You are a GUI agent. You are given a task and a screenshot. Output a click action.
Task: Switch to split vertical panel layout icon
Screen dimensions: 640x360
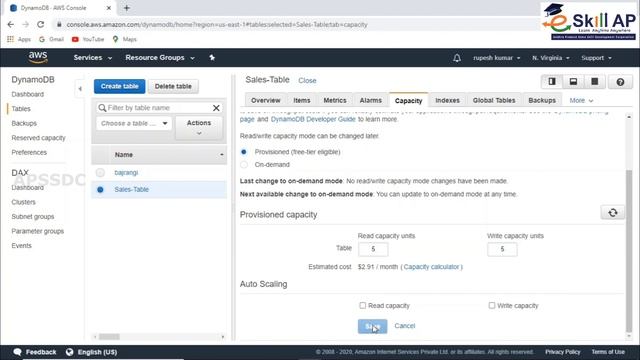[x=552, y=82]
